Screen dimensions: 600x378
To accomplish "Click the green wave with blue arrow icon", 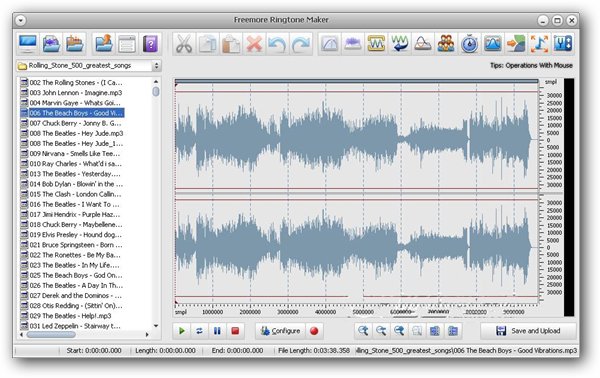I will [x=399, y=44].
